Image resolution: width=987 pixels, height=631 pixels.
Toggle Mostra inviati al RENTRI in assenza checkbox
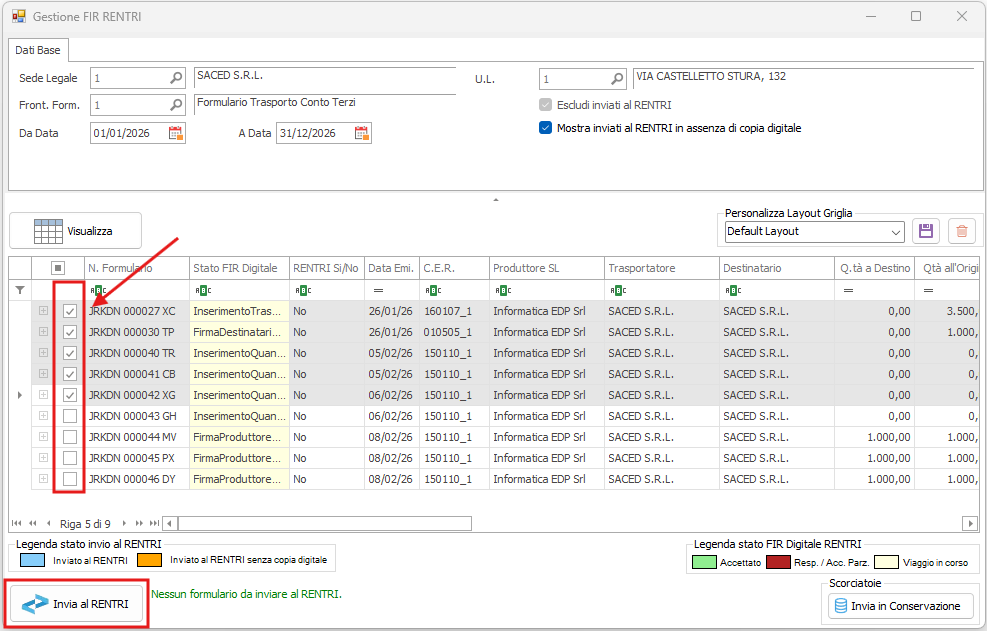click(x=545, y=128)
